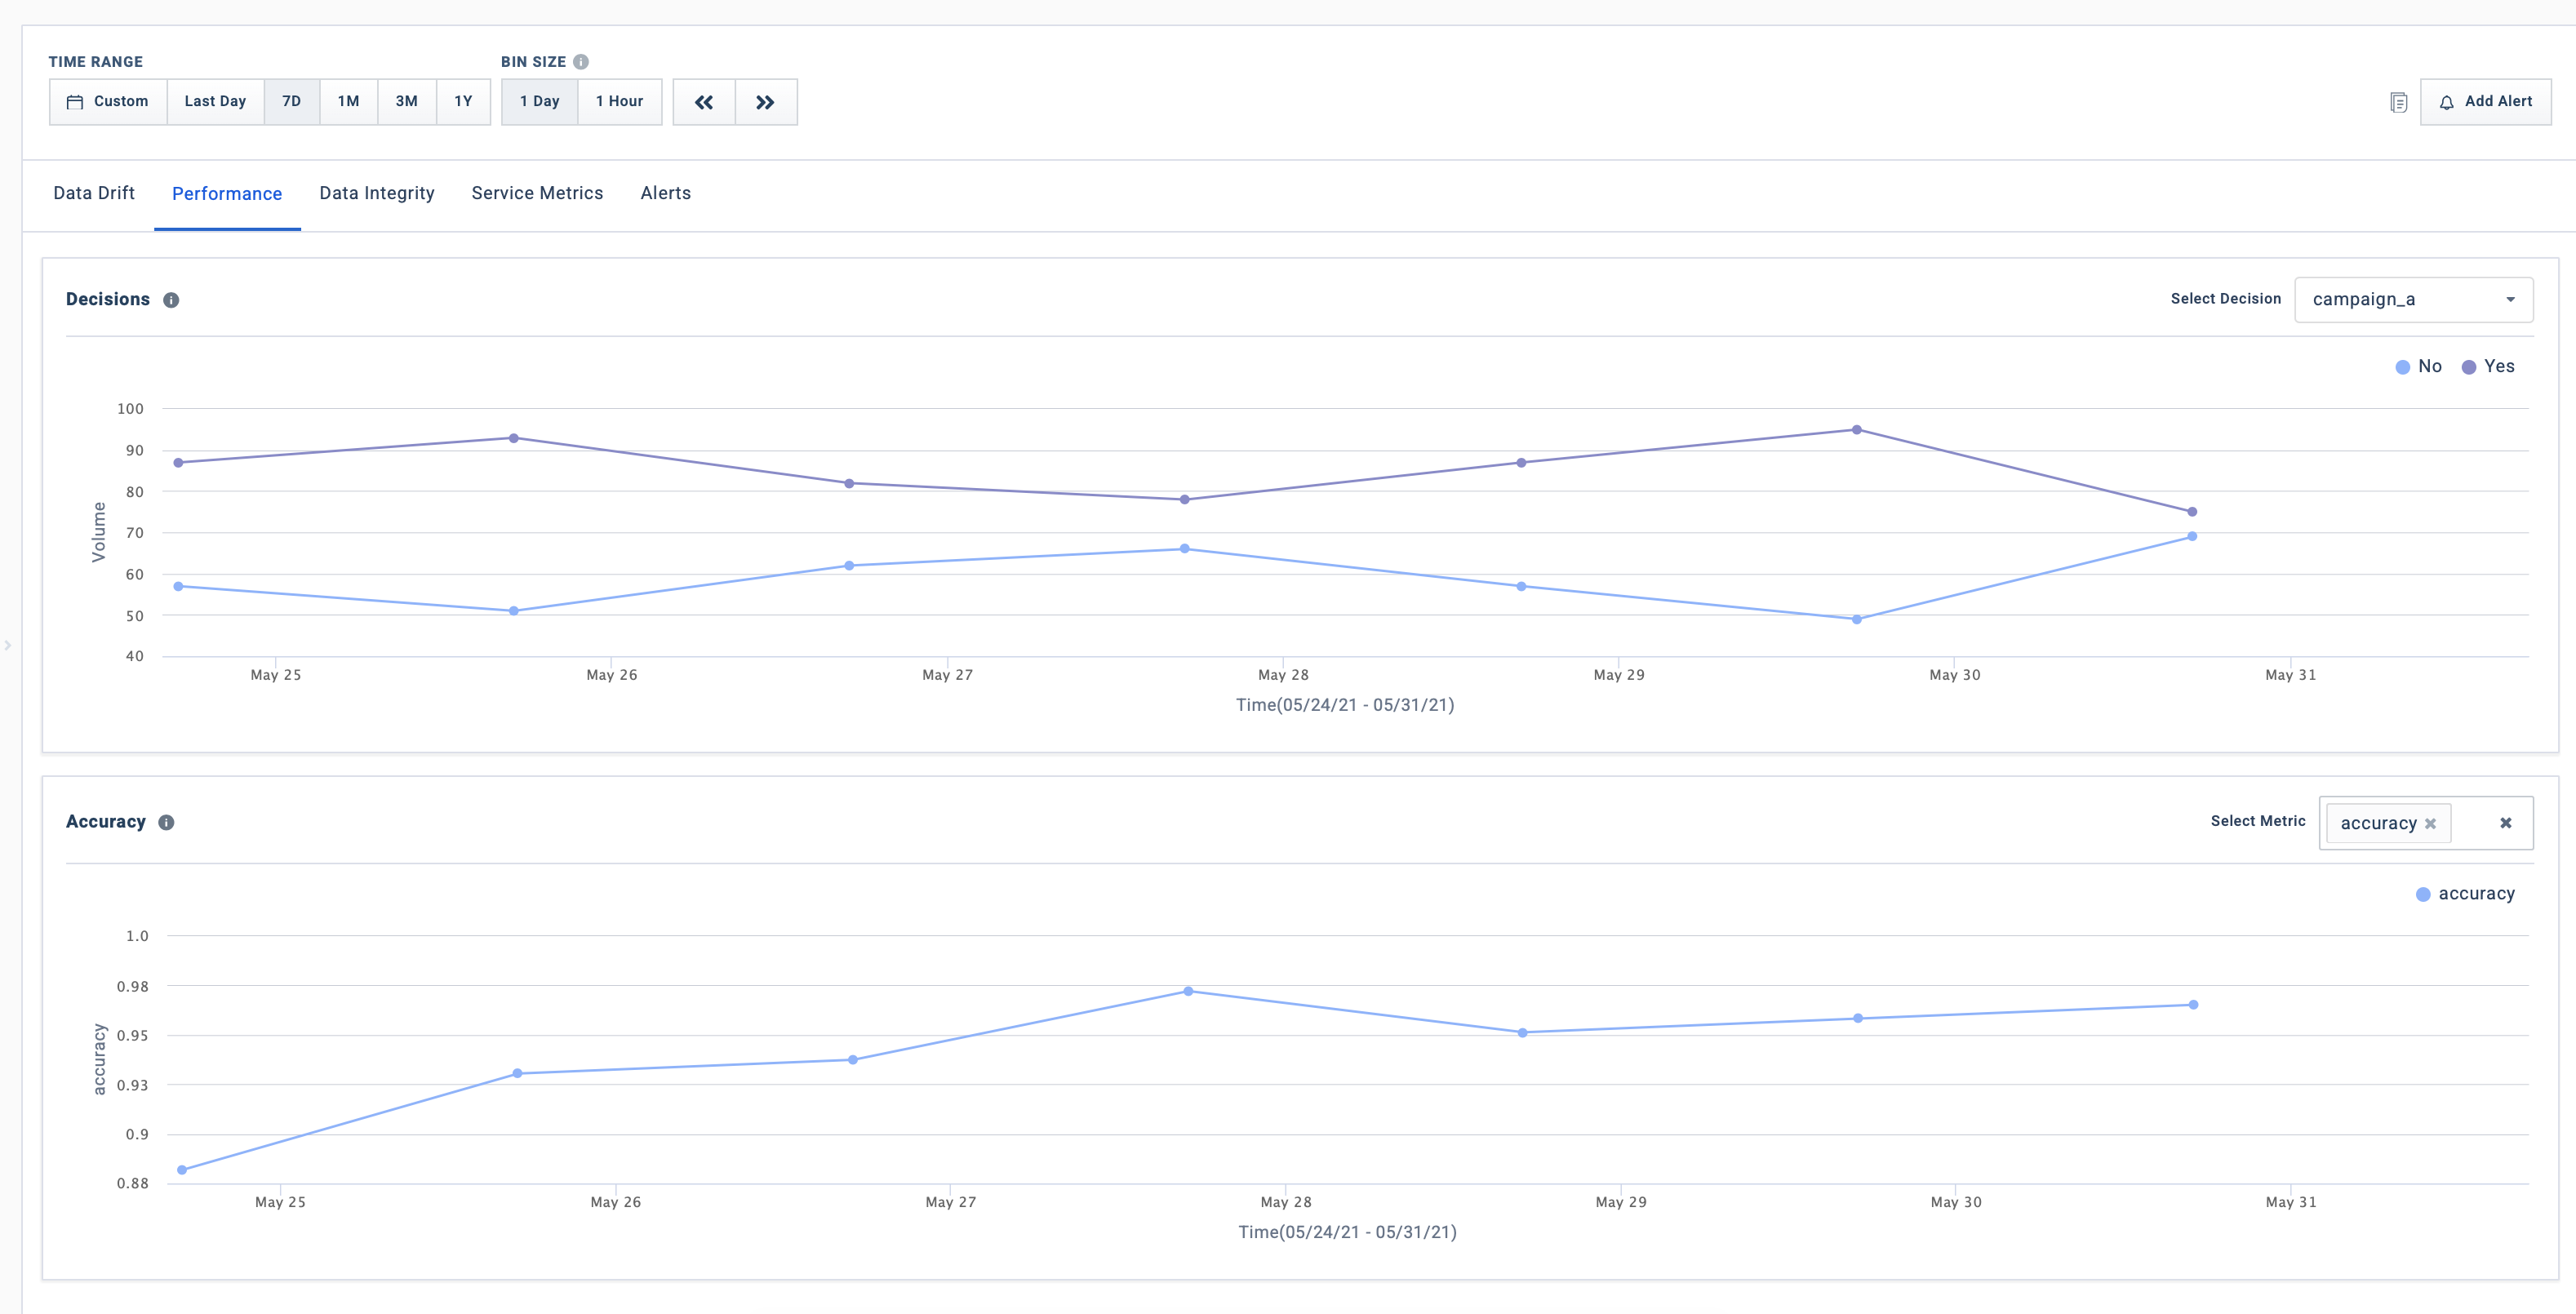Screen dimensions: 2576x1314
Task: Open the campaign_a decision dropdown
Action: pos(2413,300)
